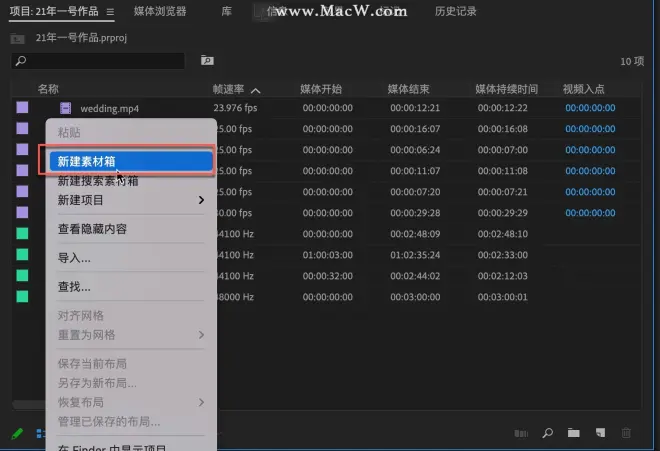The width and height of the screenshot is (660, 451).
Task: Click the wedding.mp4 file name
Action: 109,109
